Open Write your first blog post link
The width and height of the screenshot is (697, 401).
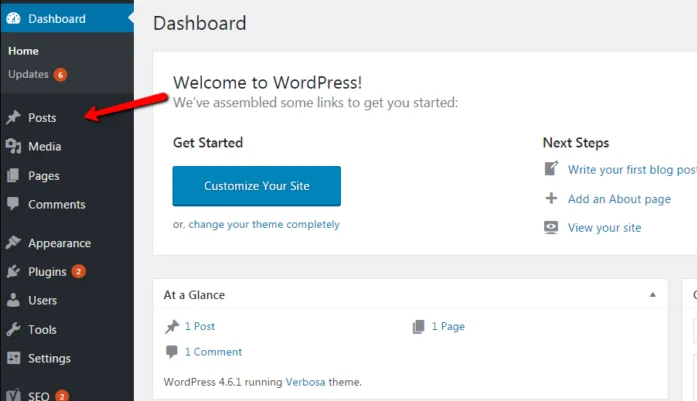[x=632, y=169]
